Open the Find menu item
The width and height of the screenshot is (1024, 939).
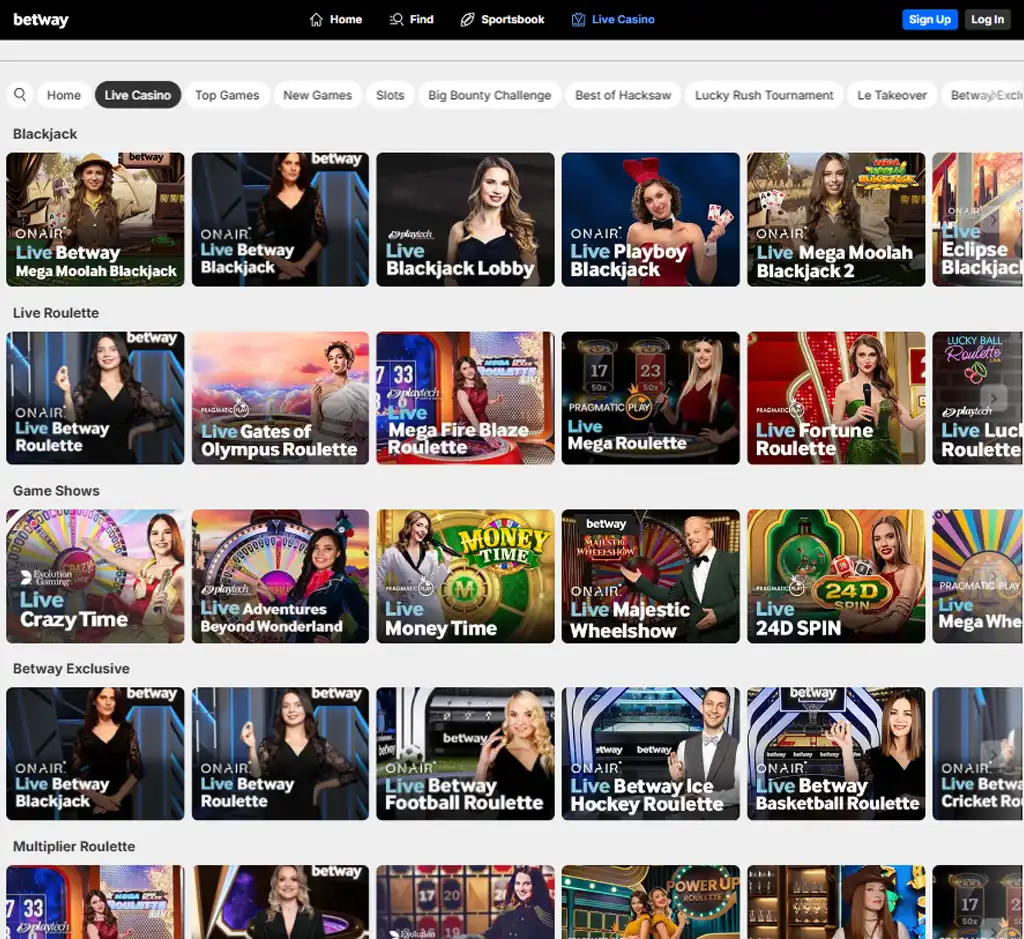411,20
